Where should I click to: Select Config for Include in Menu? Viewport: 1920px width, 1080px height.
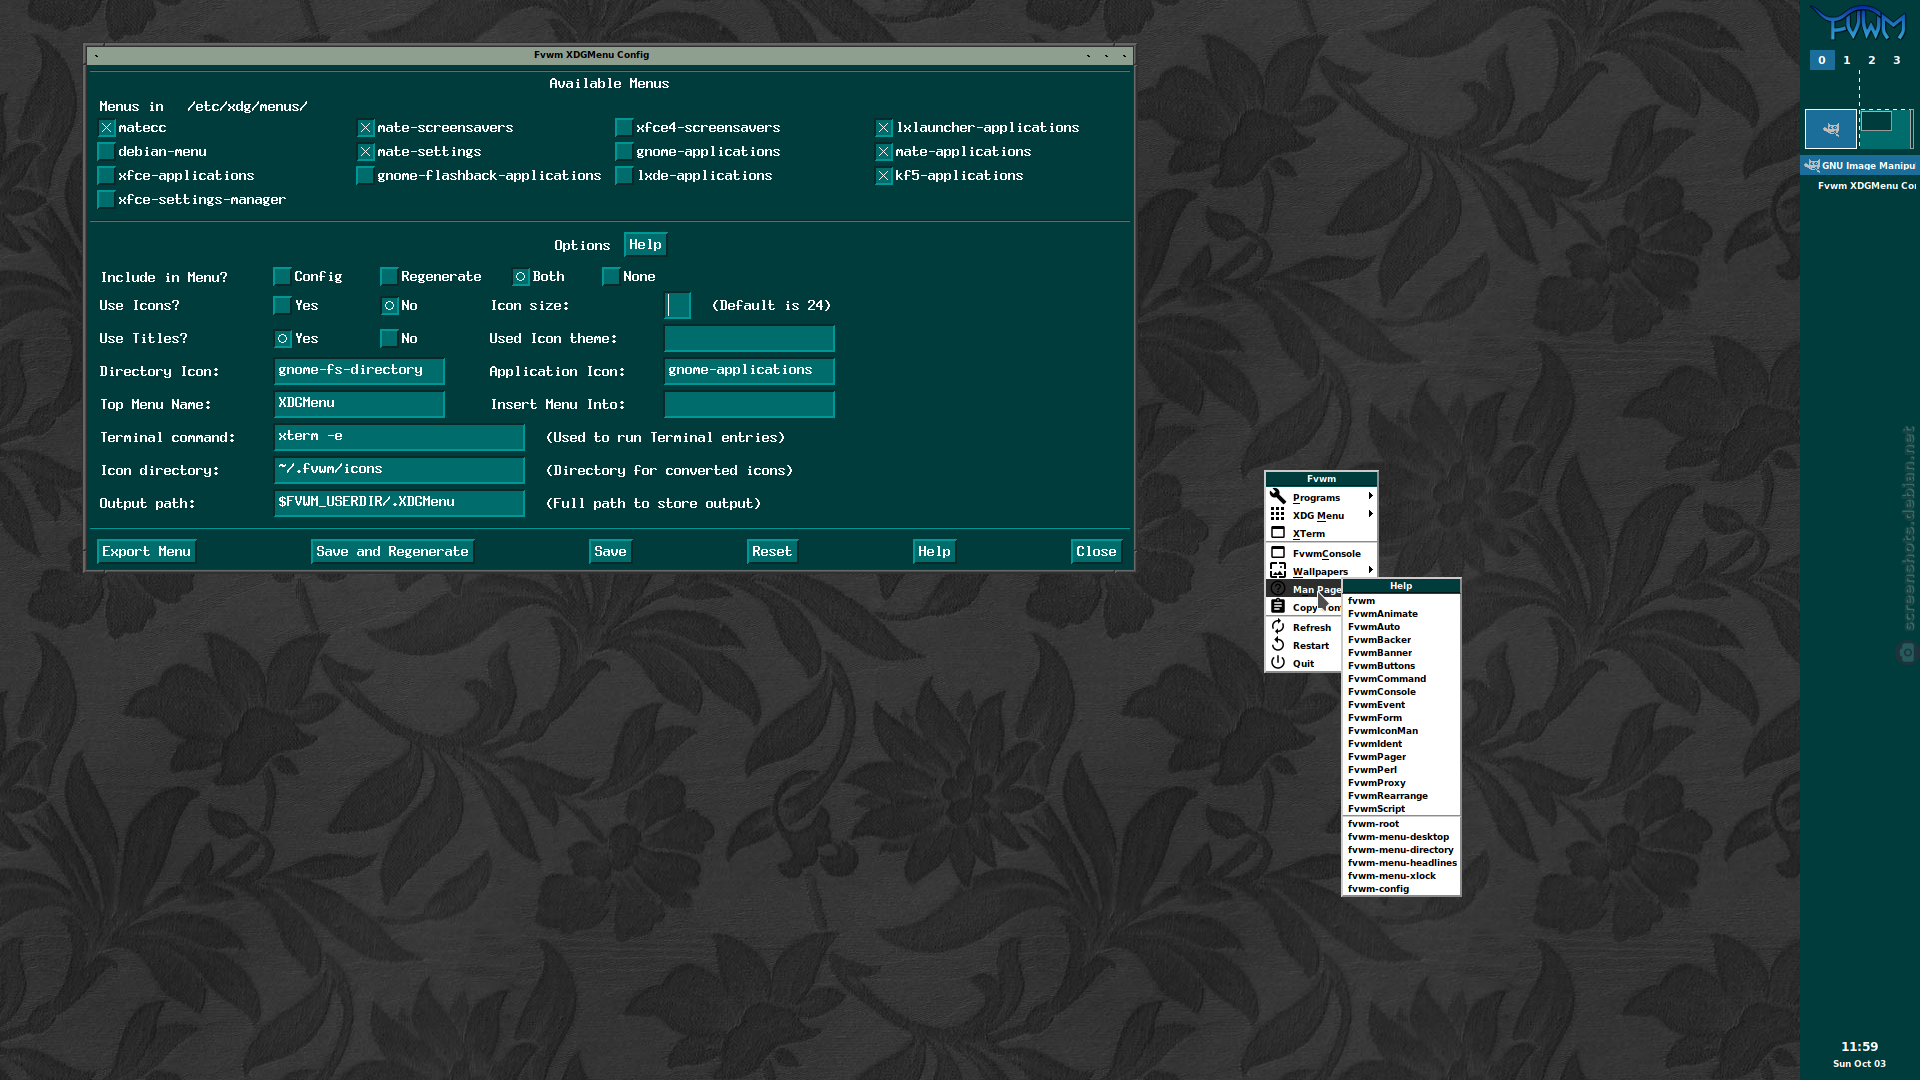(x=282, y=277)
